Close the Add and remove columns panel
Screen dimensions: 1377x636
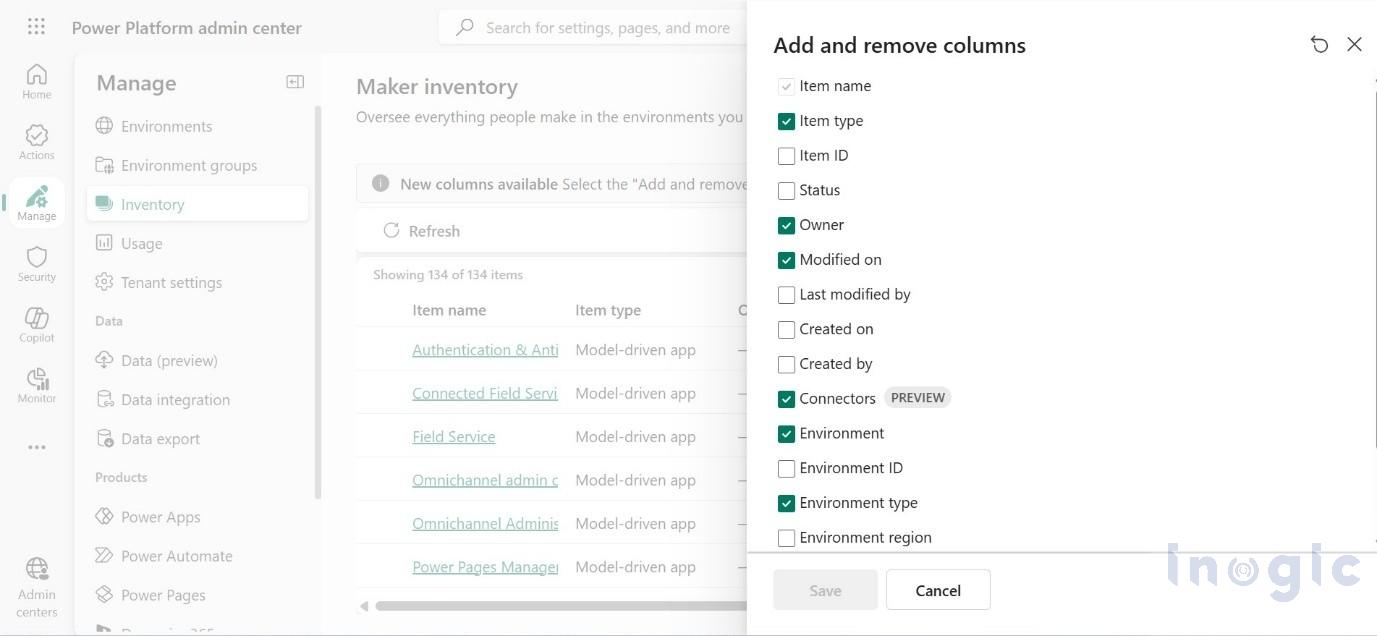pyautogui.click(x=1354, y=44)
